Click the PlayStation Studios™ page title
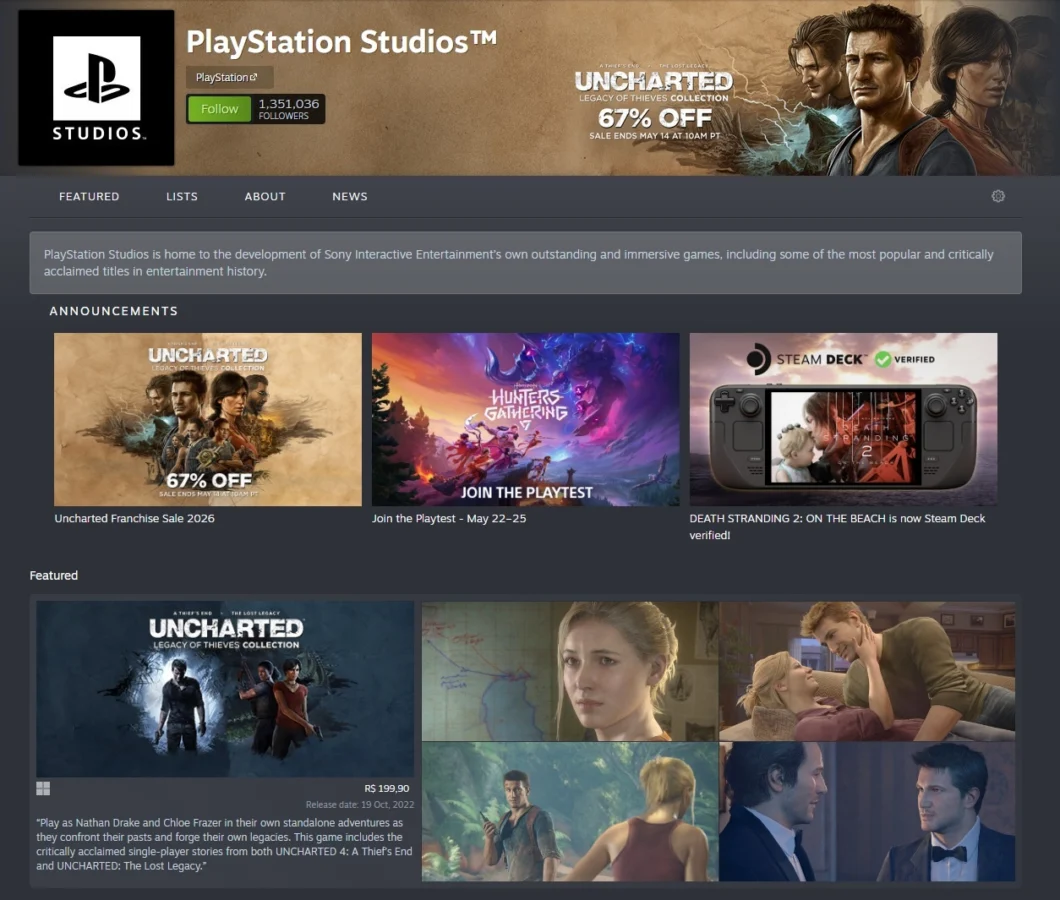Screen dimensions: 1060x900 (341, 41)
